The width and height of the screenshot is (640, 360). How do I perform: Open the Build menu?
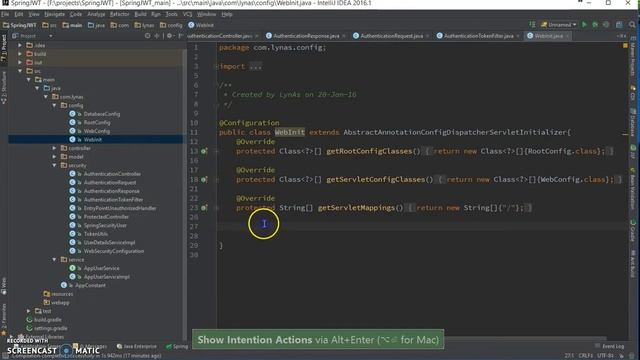[x=140, y=14]
